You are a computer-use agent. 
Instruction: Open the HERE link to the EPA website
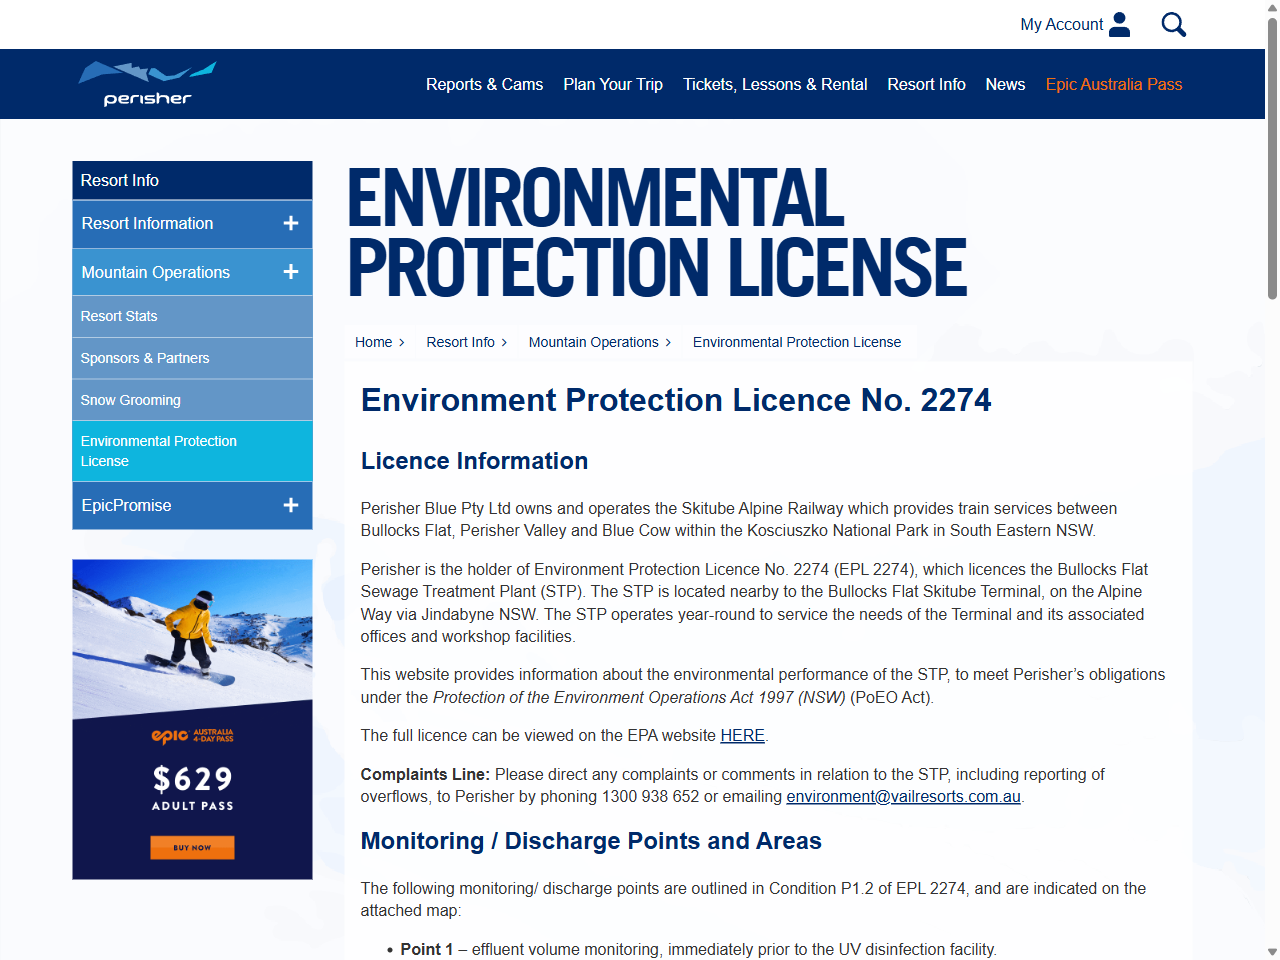[x=742, y=735]
